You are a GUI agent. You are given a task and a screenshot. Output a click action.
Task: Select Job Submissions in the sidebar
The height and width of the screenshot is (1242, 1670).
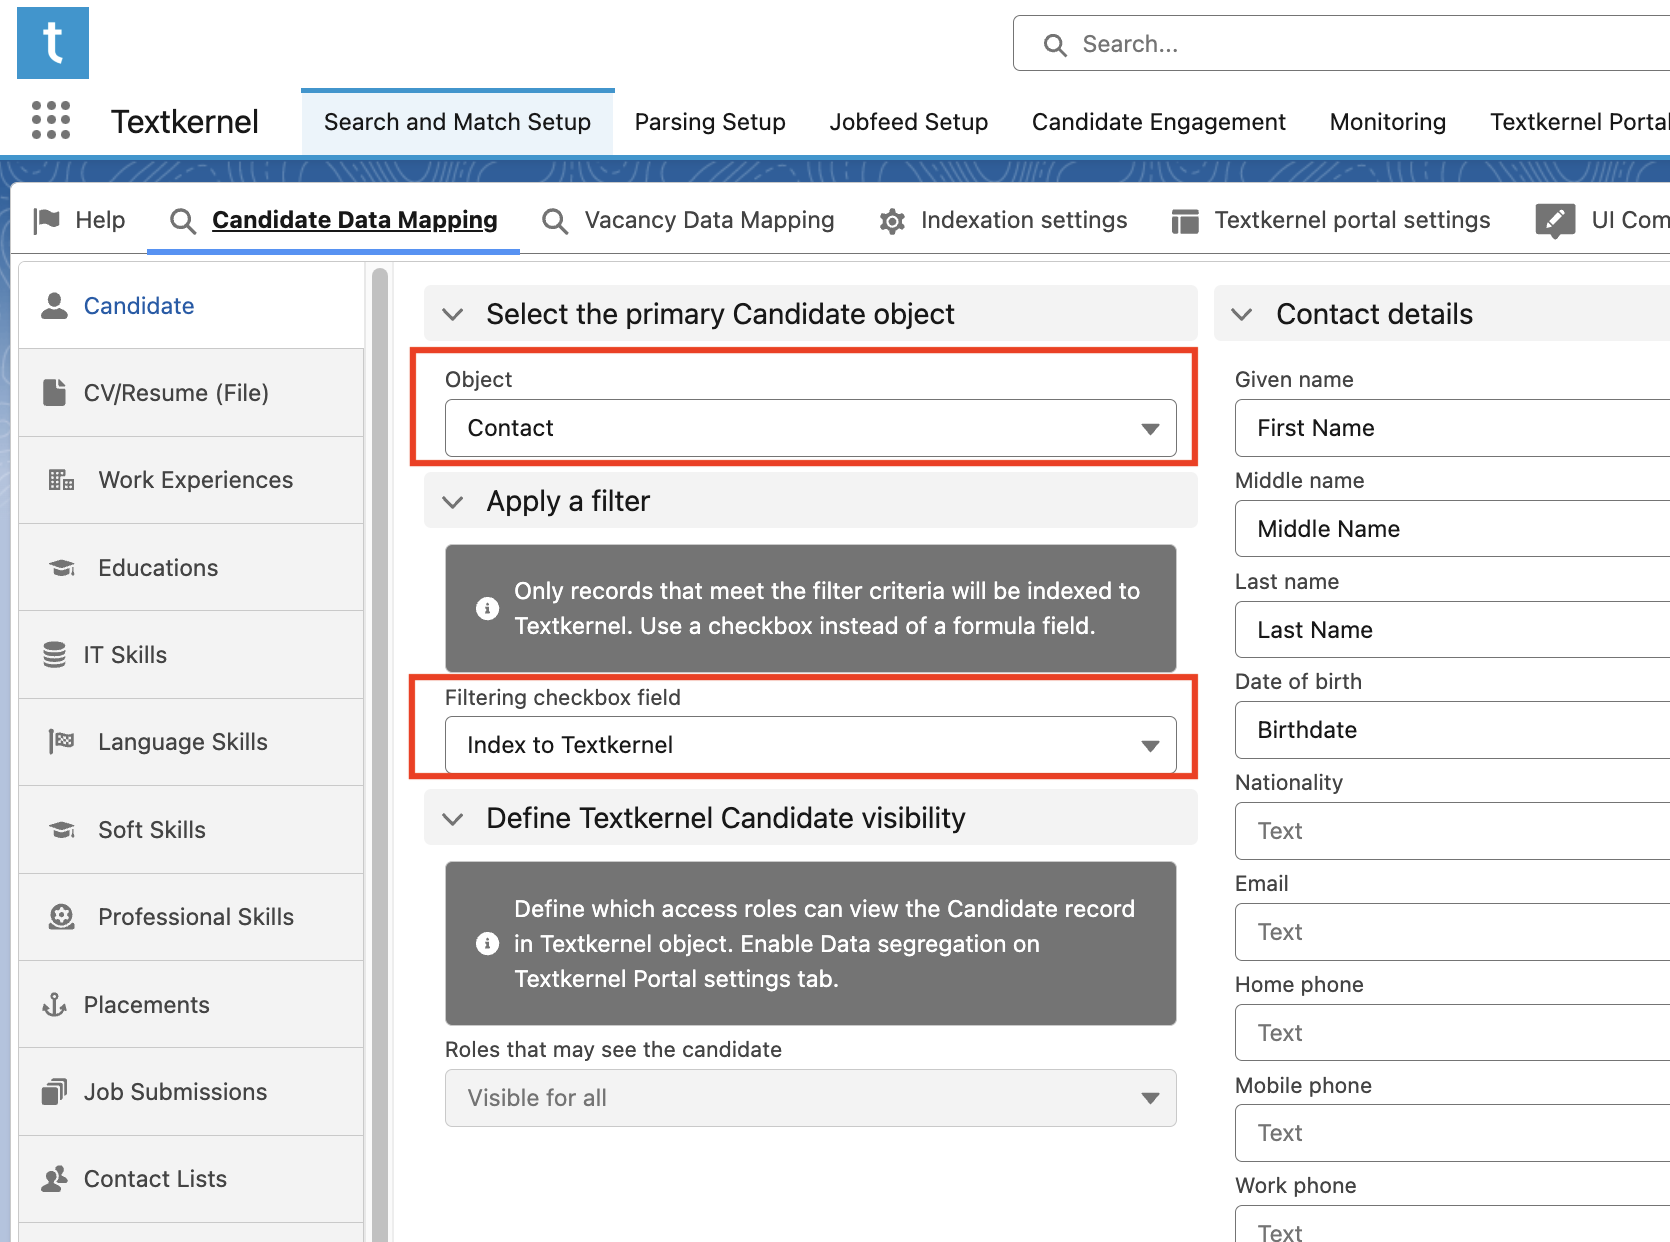(191, 1092)
